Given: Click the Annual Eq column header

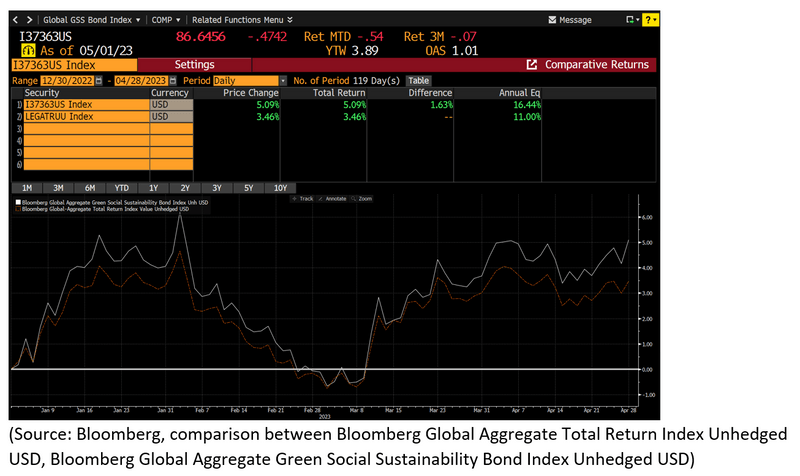Looking at the screenshot, I should coord(519,93).
